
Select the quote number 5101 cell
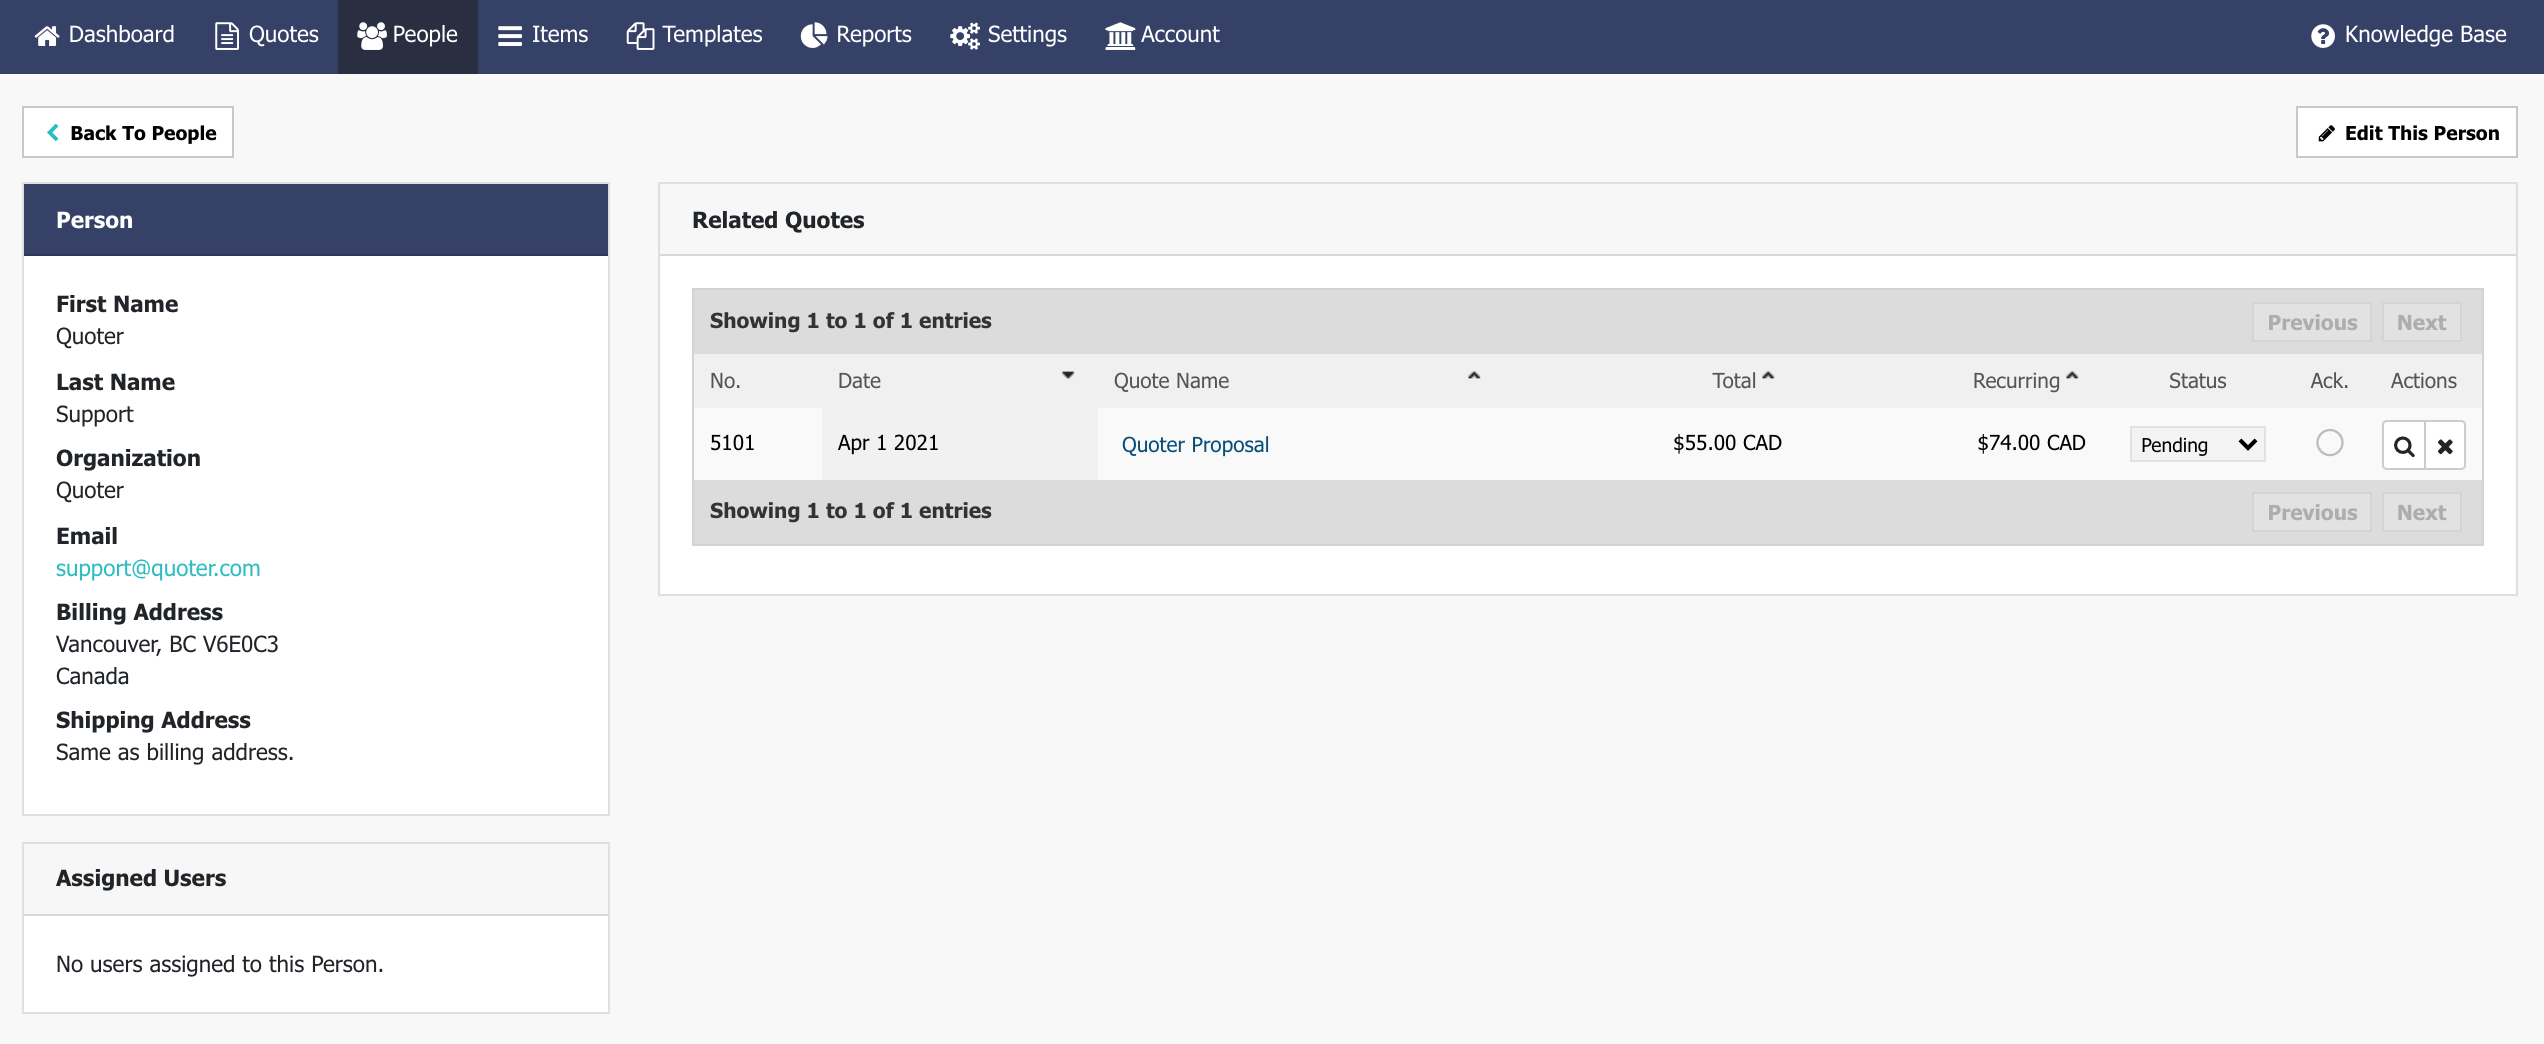(758, 443)
